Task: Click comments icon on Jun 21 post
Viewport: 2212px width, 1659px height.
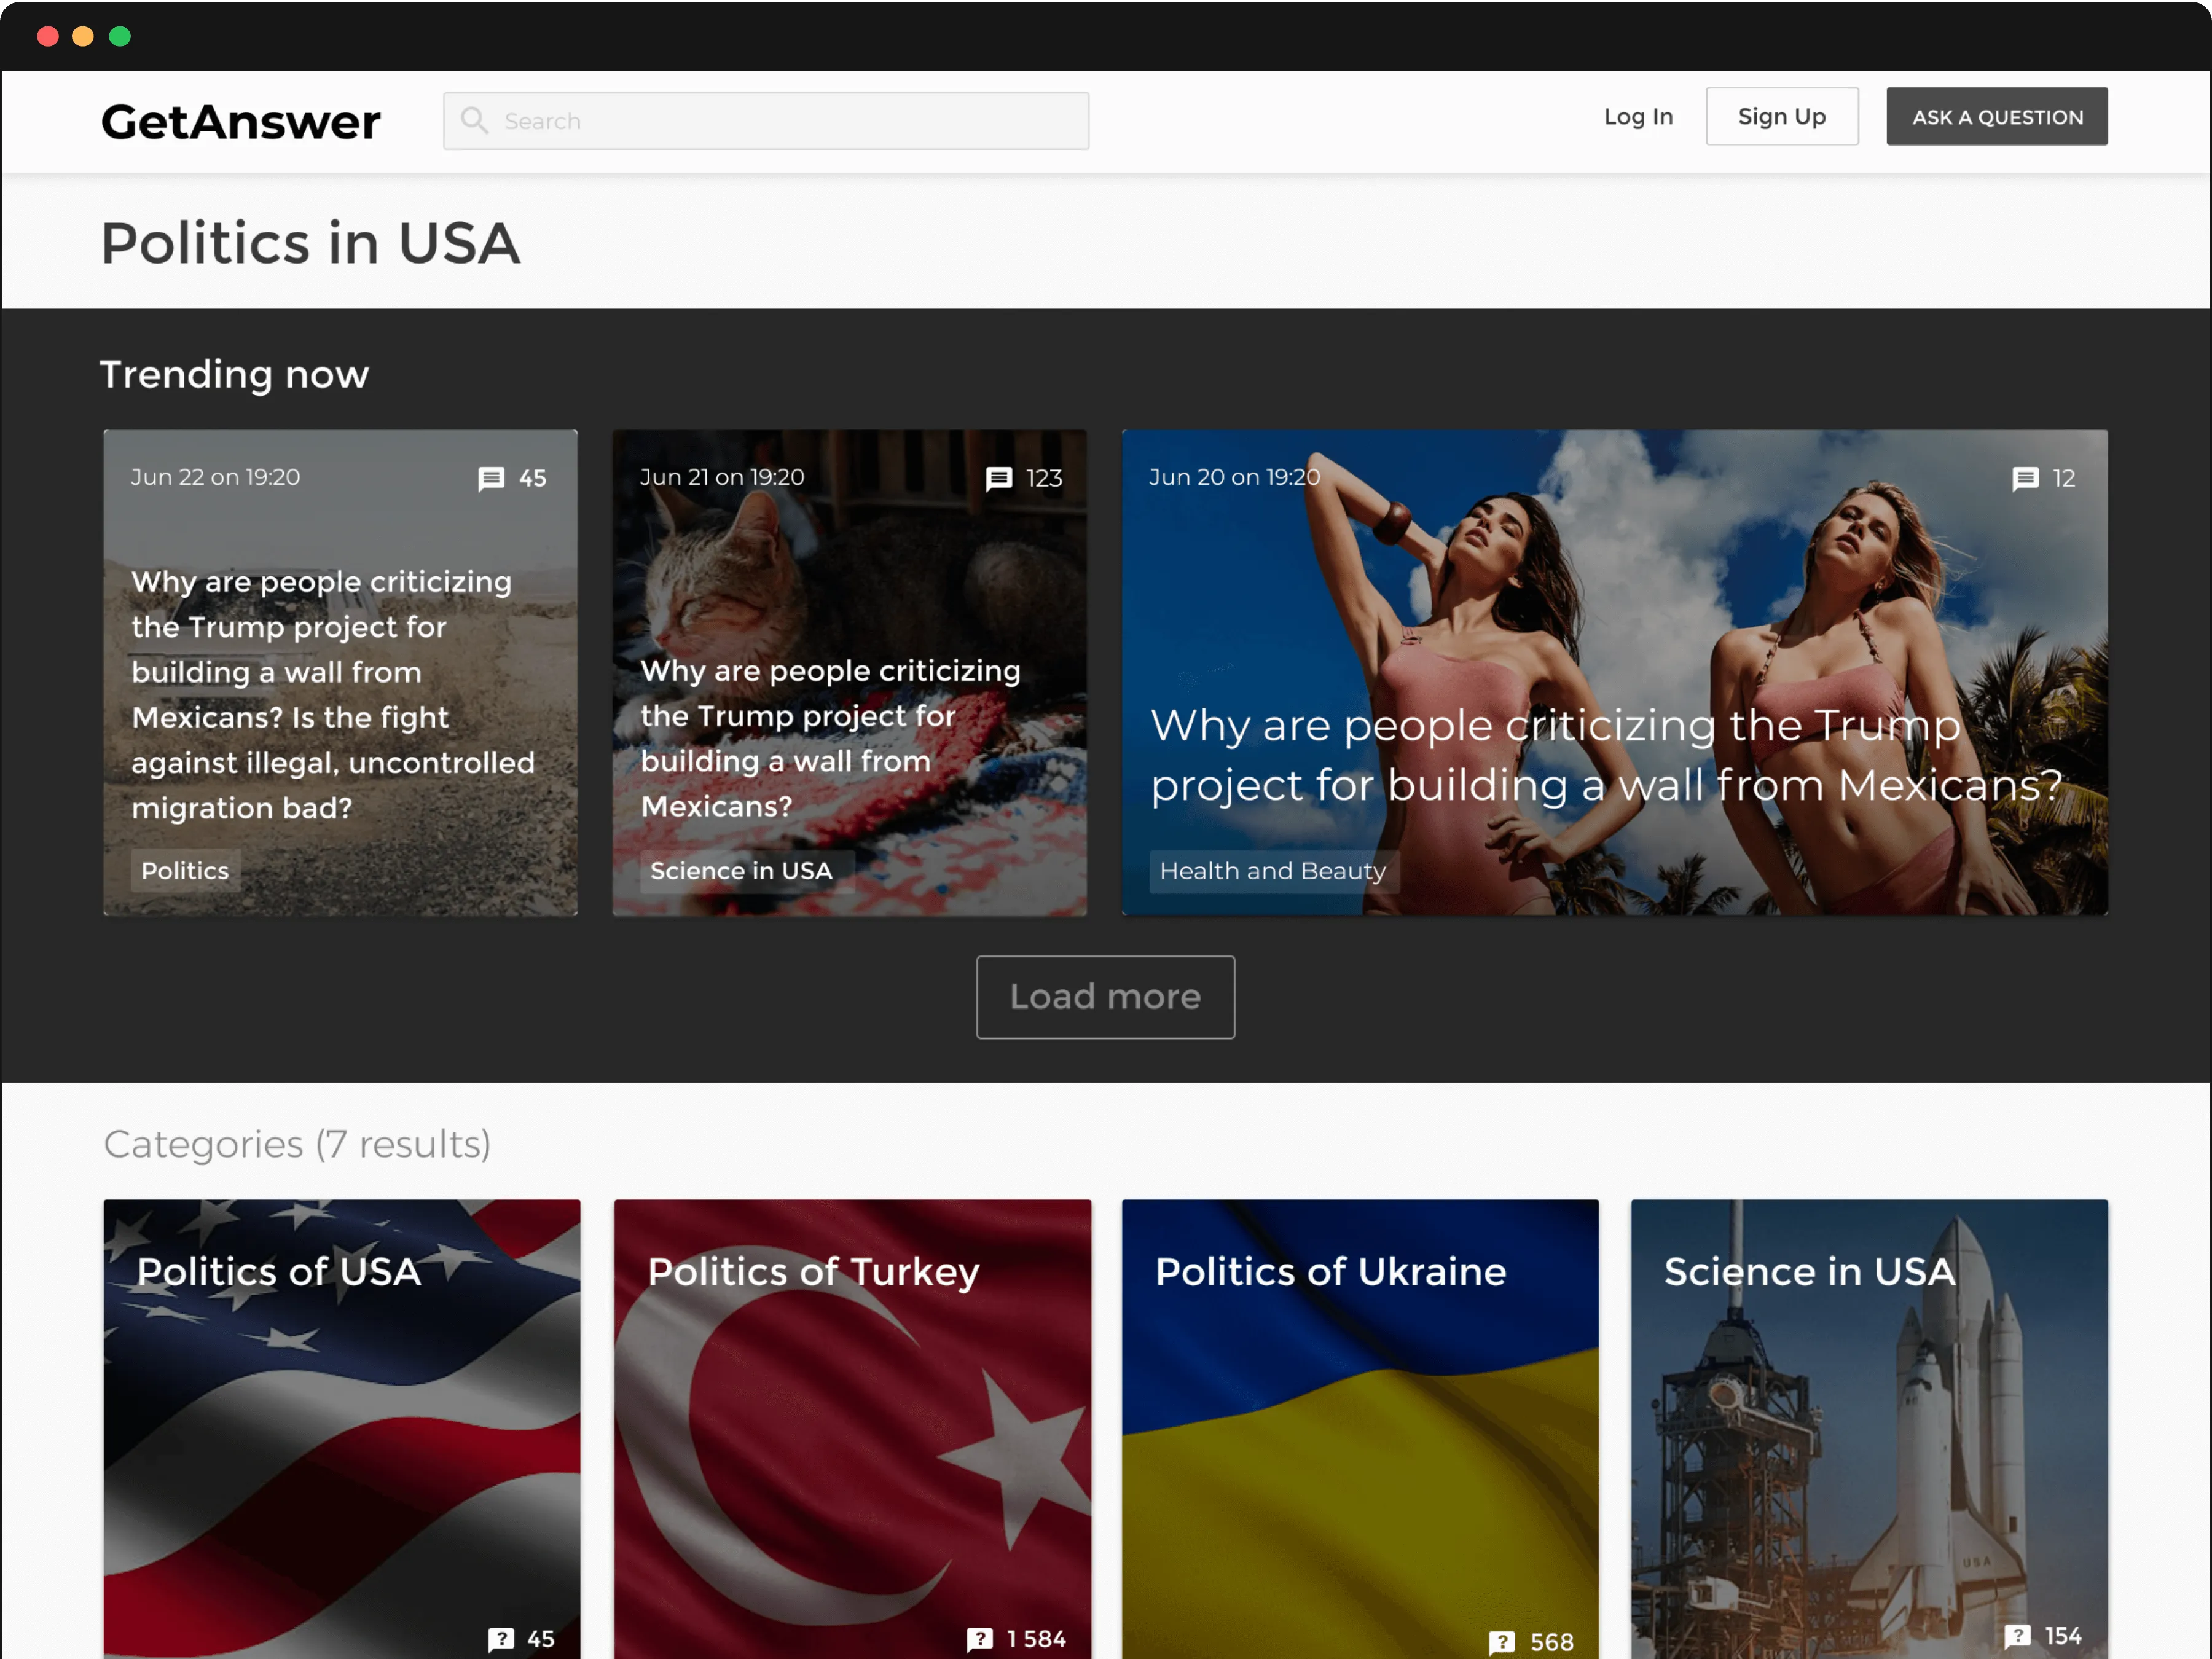Action: tap(998, 478)
